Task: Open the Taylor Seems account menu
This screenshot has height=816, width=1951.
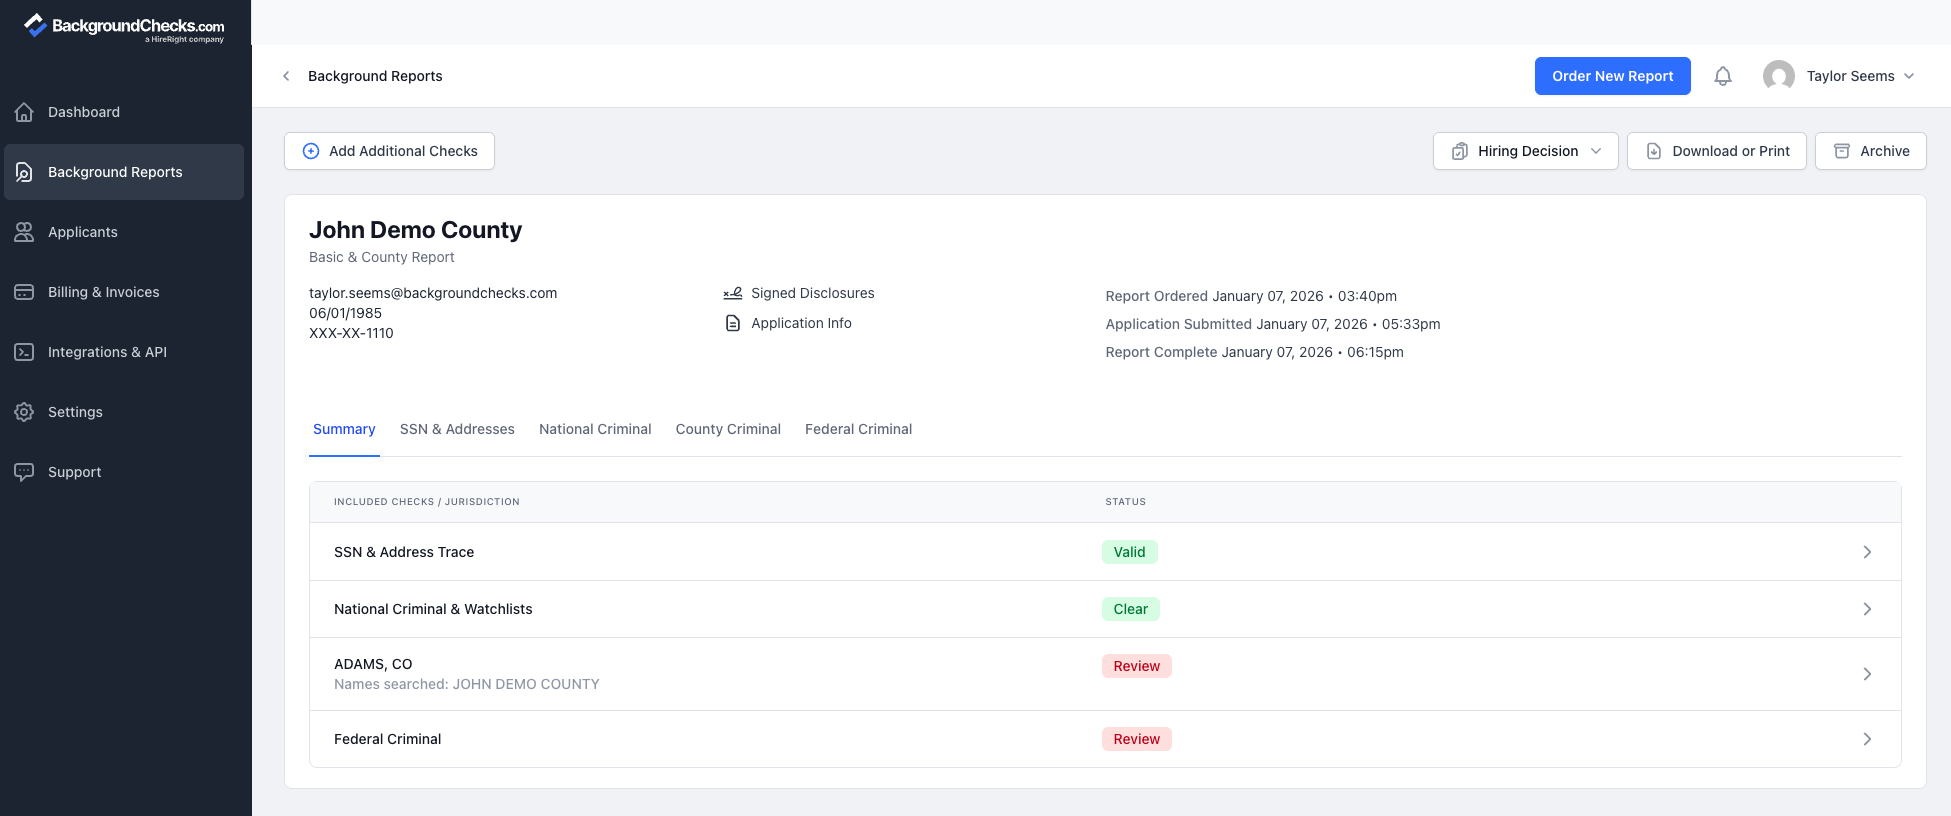Action: coord(1839,76)
